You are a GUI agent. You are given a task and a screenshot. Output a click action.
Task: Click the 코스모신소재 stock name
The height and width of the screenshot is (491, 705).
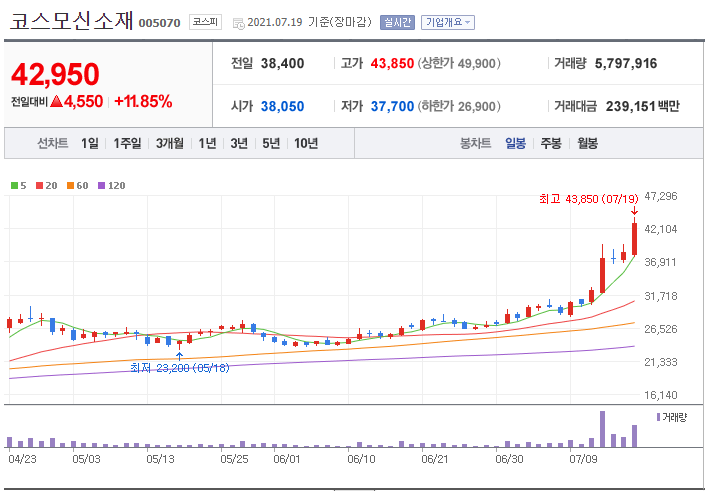coord(72,21)
